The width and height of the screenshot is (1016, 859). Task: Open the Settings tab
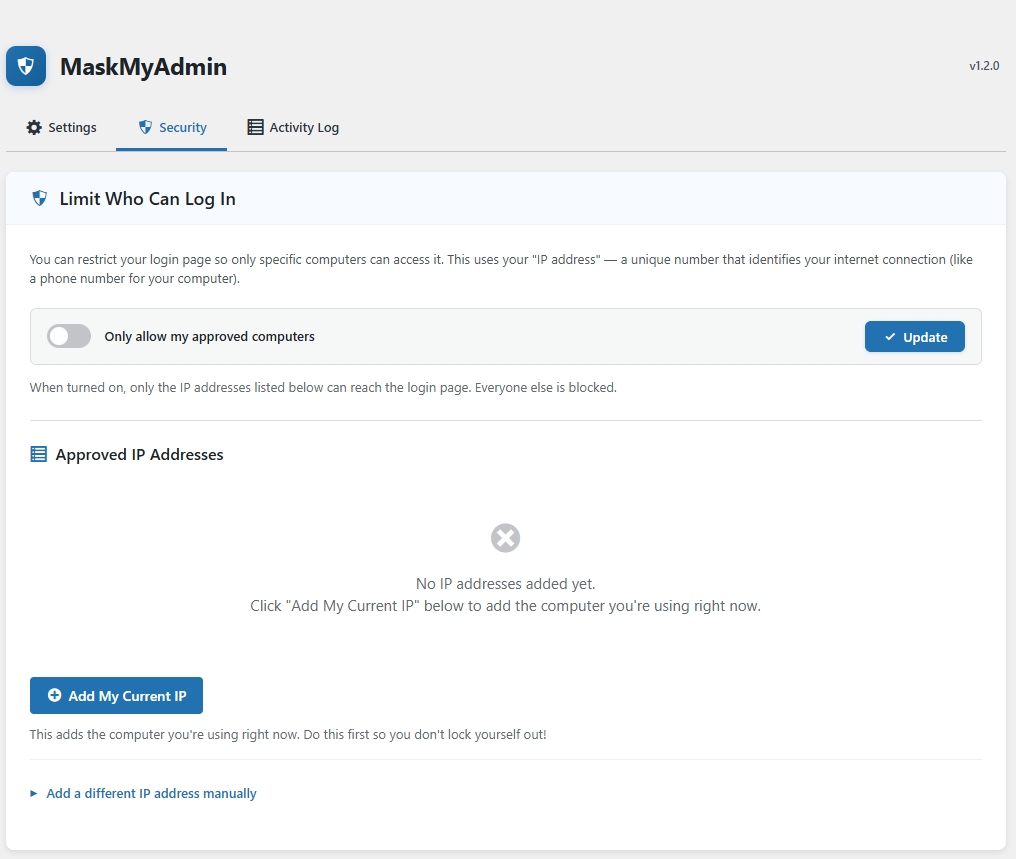point(61,127)
